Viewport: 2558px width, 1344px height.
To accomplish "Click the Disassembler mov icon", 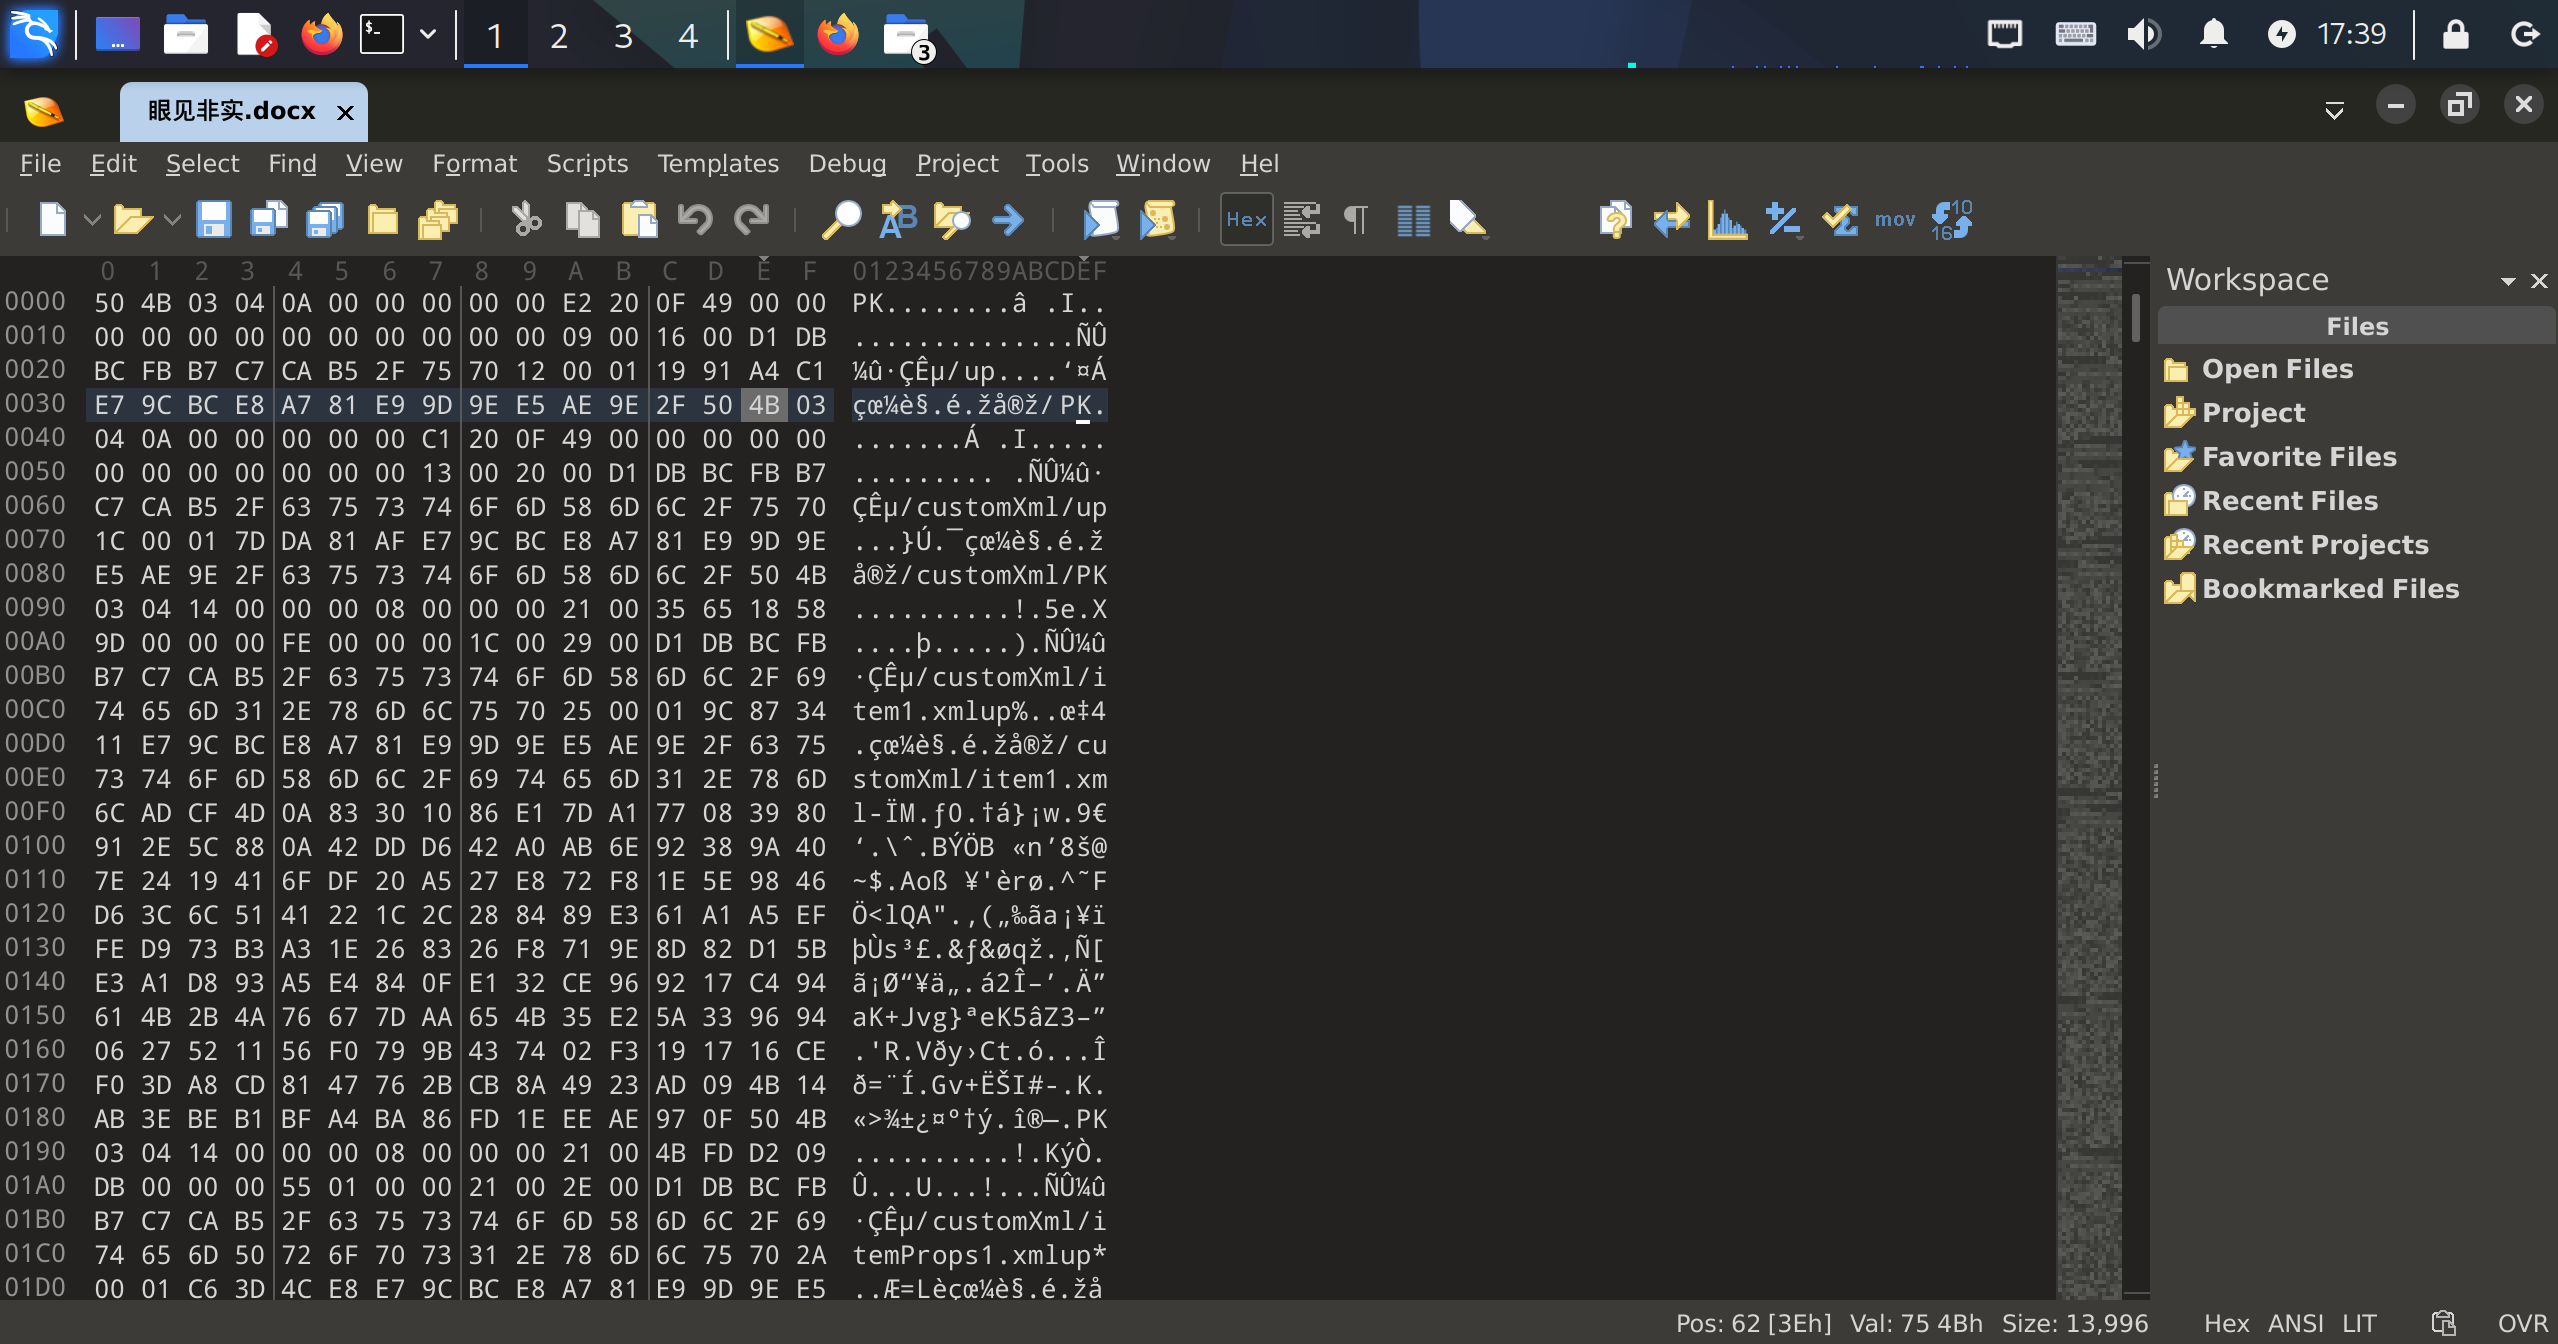I will (1894, 219).
